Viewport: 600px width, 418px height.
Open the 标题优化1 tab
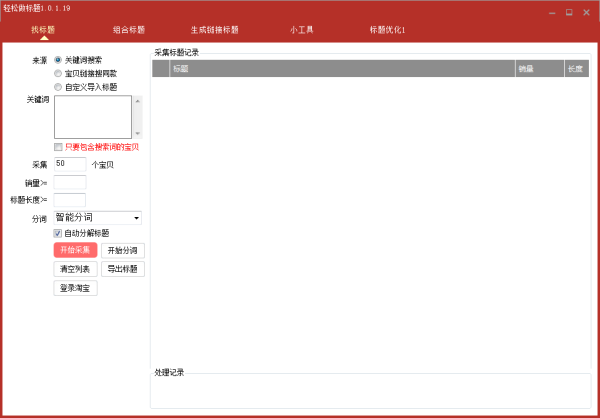coord(387,30)
